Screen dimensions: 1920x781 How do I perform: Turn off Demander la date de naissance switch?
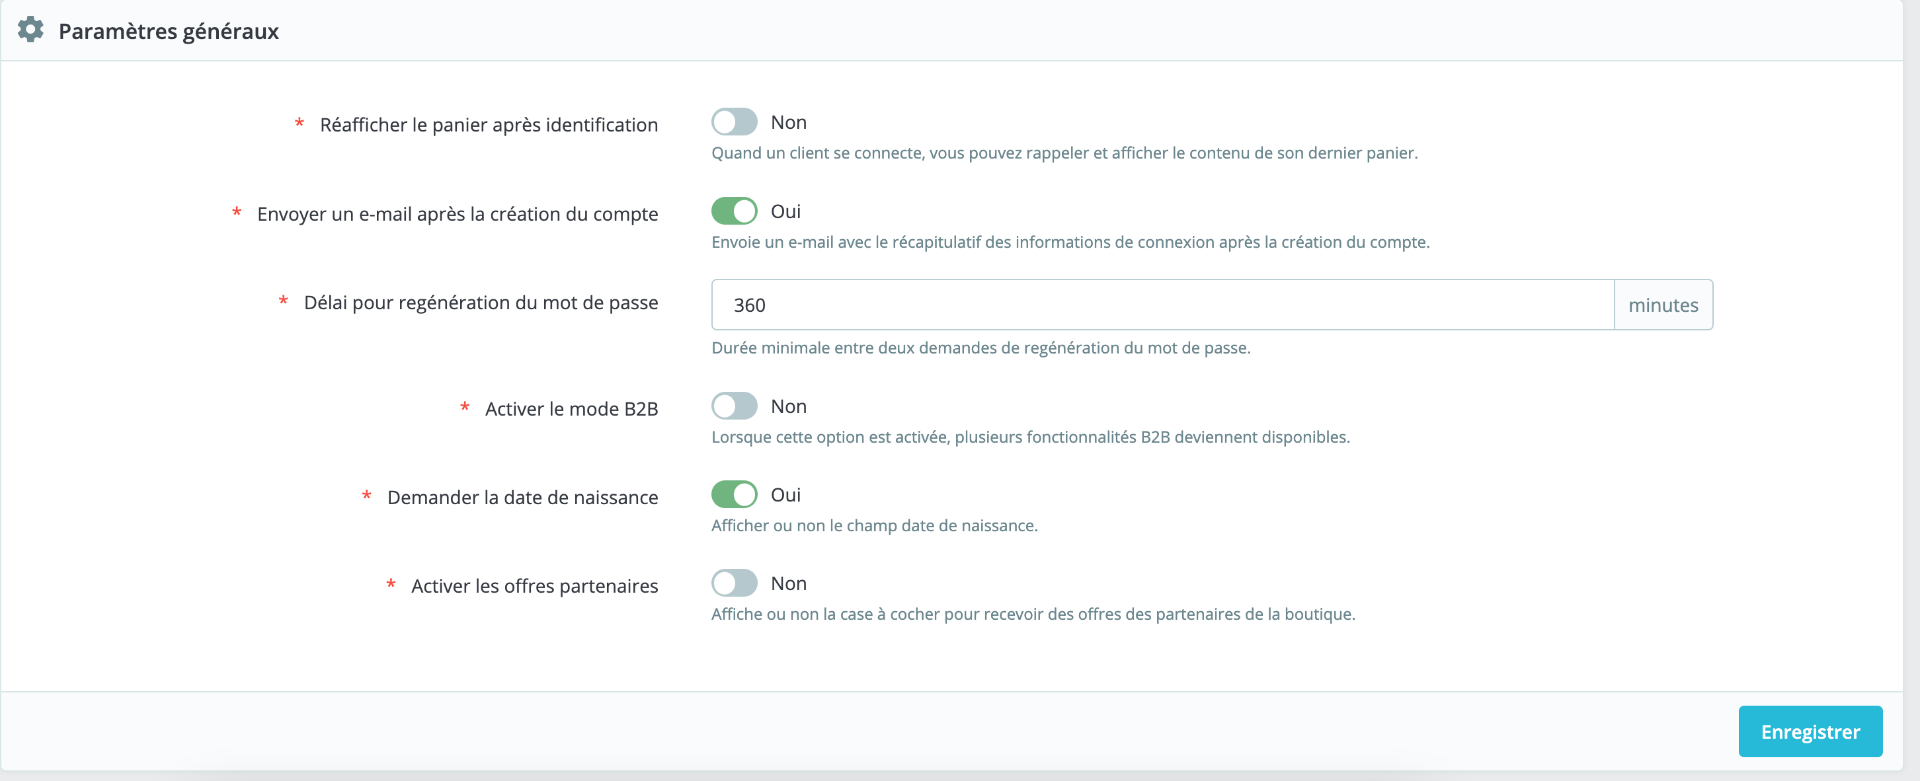click(734, 494)
